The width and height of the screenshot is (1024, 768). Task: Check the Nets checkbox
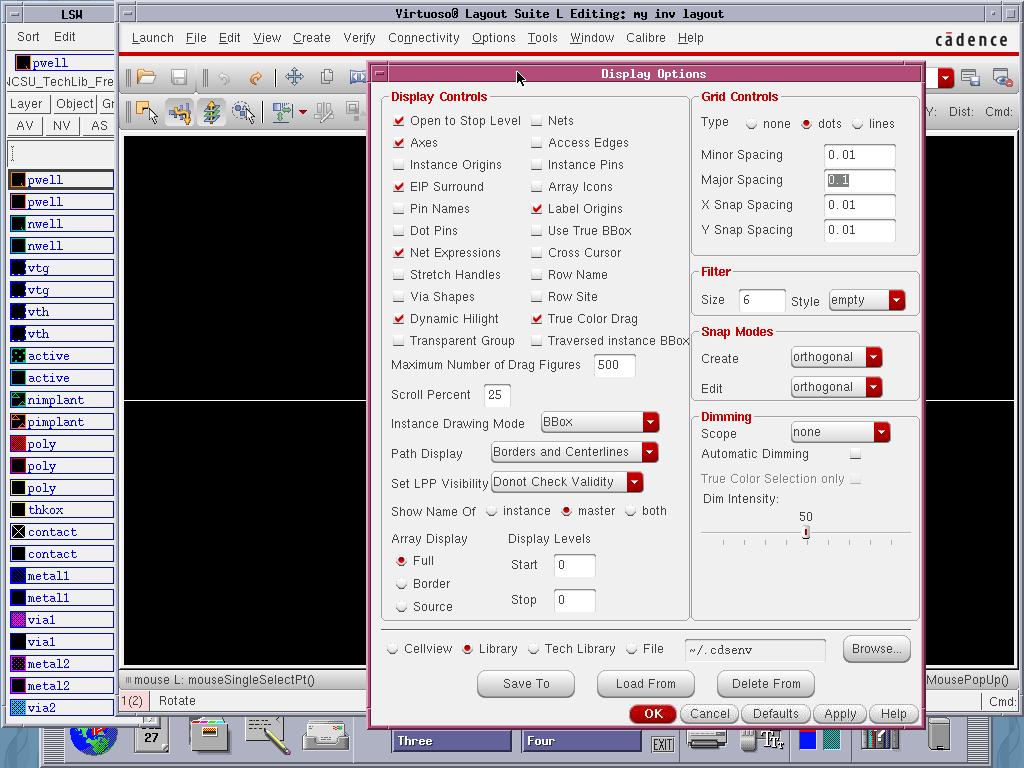(537, 121)
